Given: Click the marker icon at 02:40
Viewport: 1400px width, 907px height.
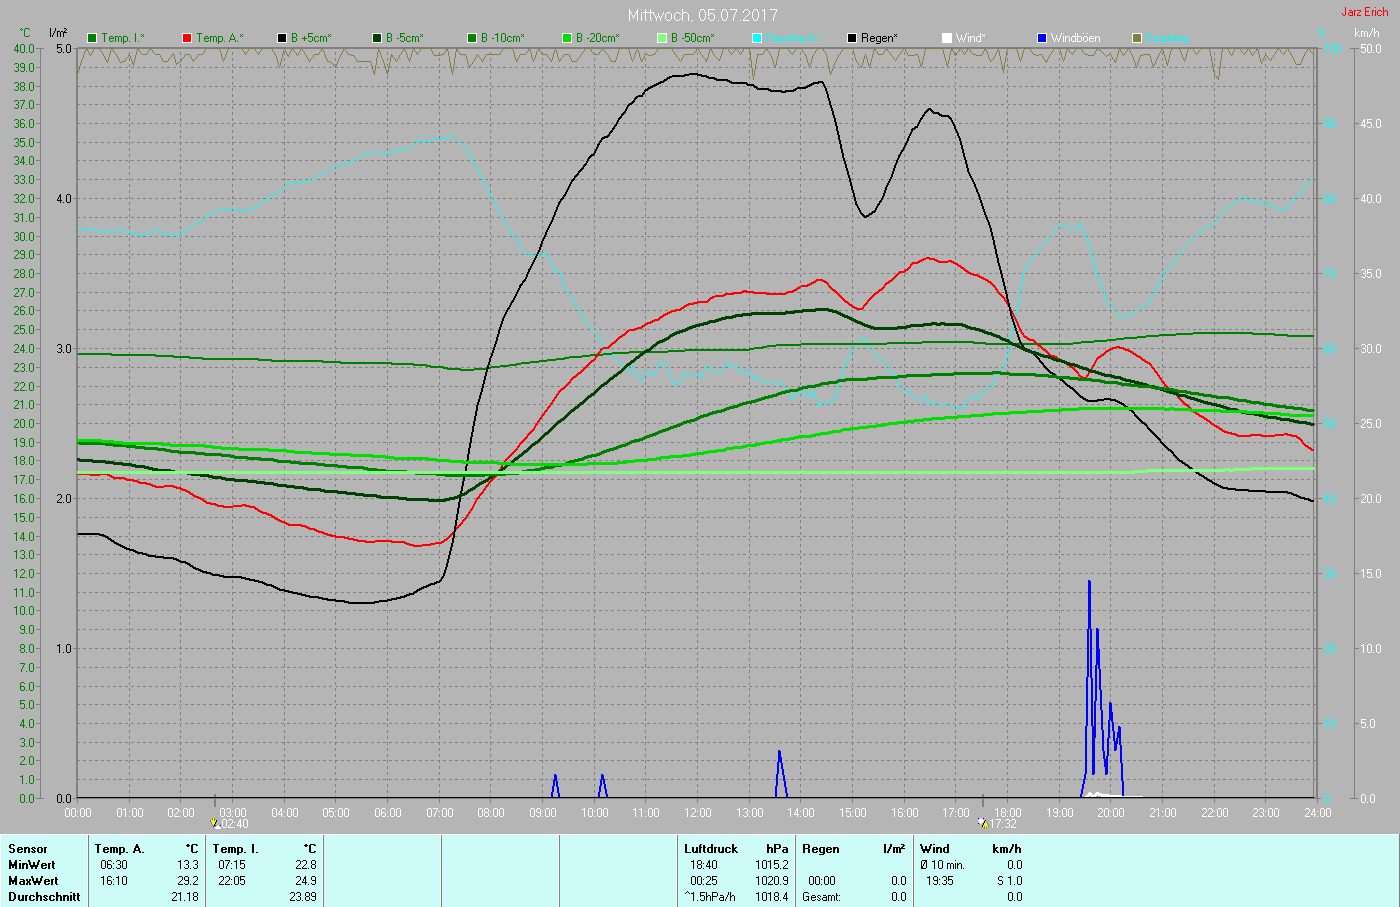Looking at the screenshot, I should (x=215, y=823).
